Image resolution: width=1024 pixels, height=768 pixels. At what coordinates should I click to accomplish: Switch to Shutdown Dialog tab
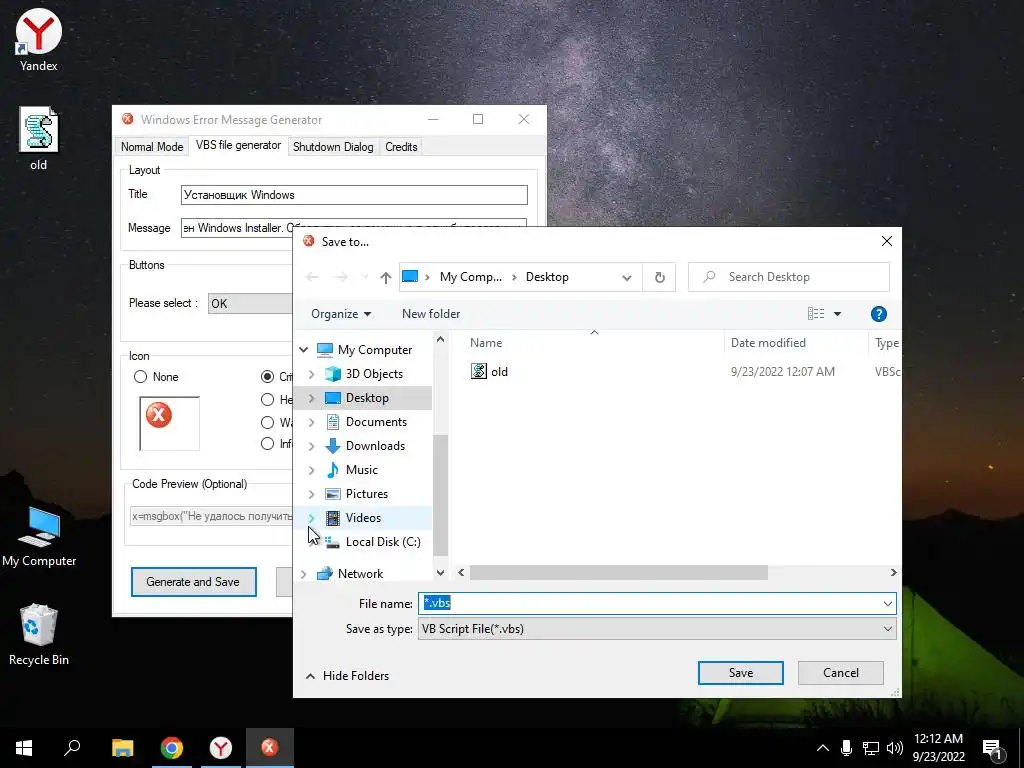click(333, 147)
